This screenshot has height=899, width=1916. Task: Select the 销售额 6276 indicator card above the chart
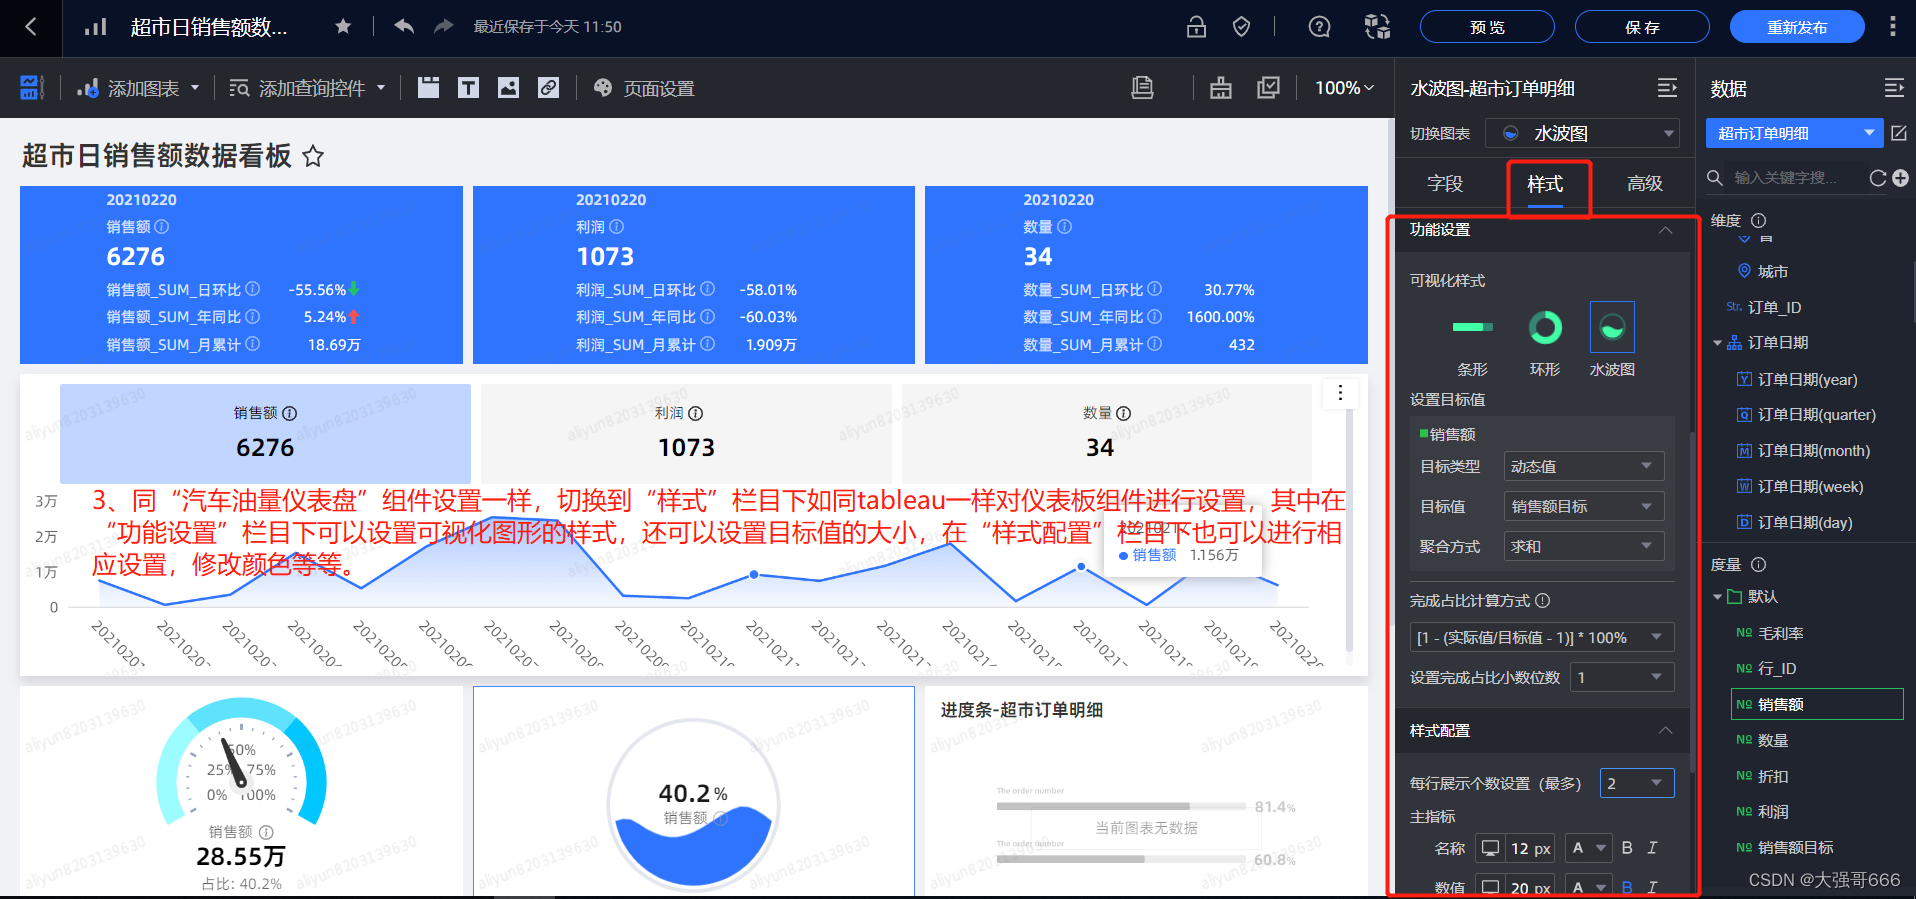coord(265,433)
